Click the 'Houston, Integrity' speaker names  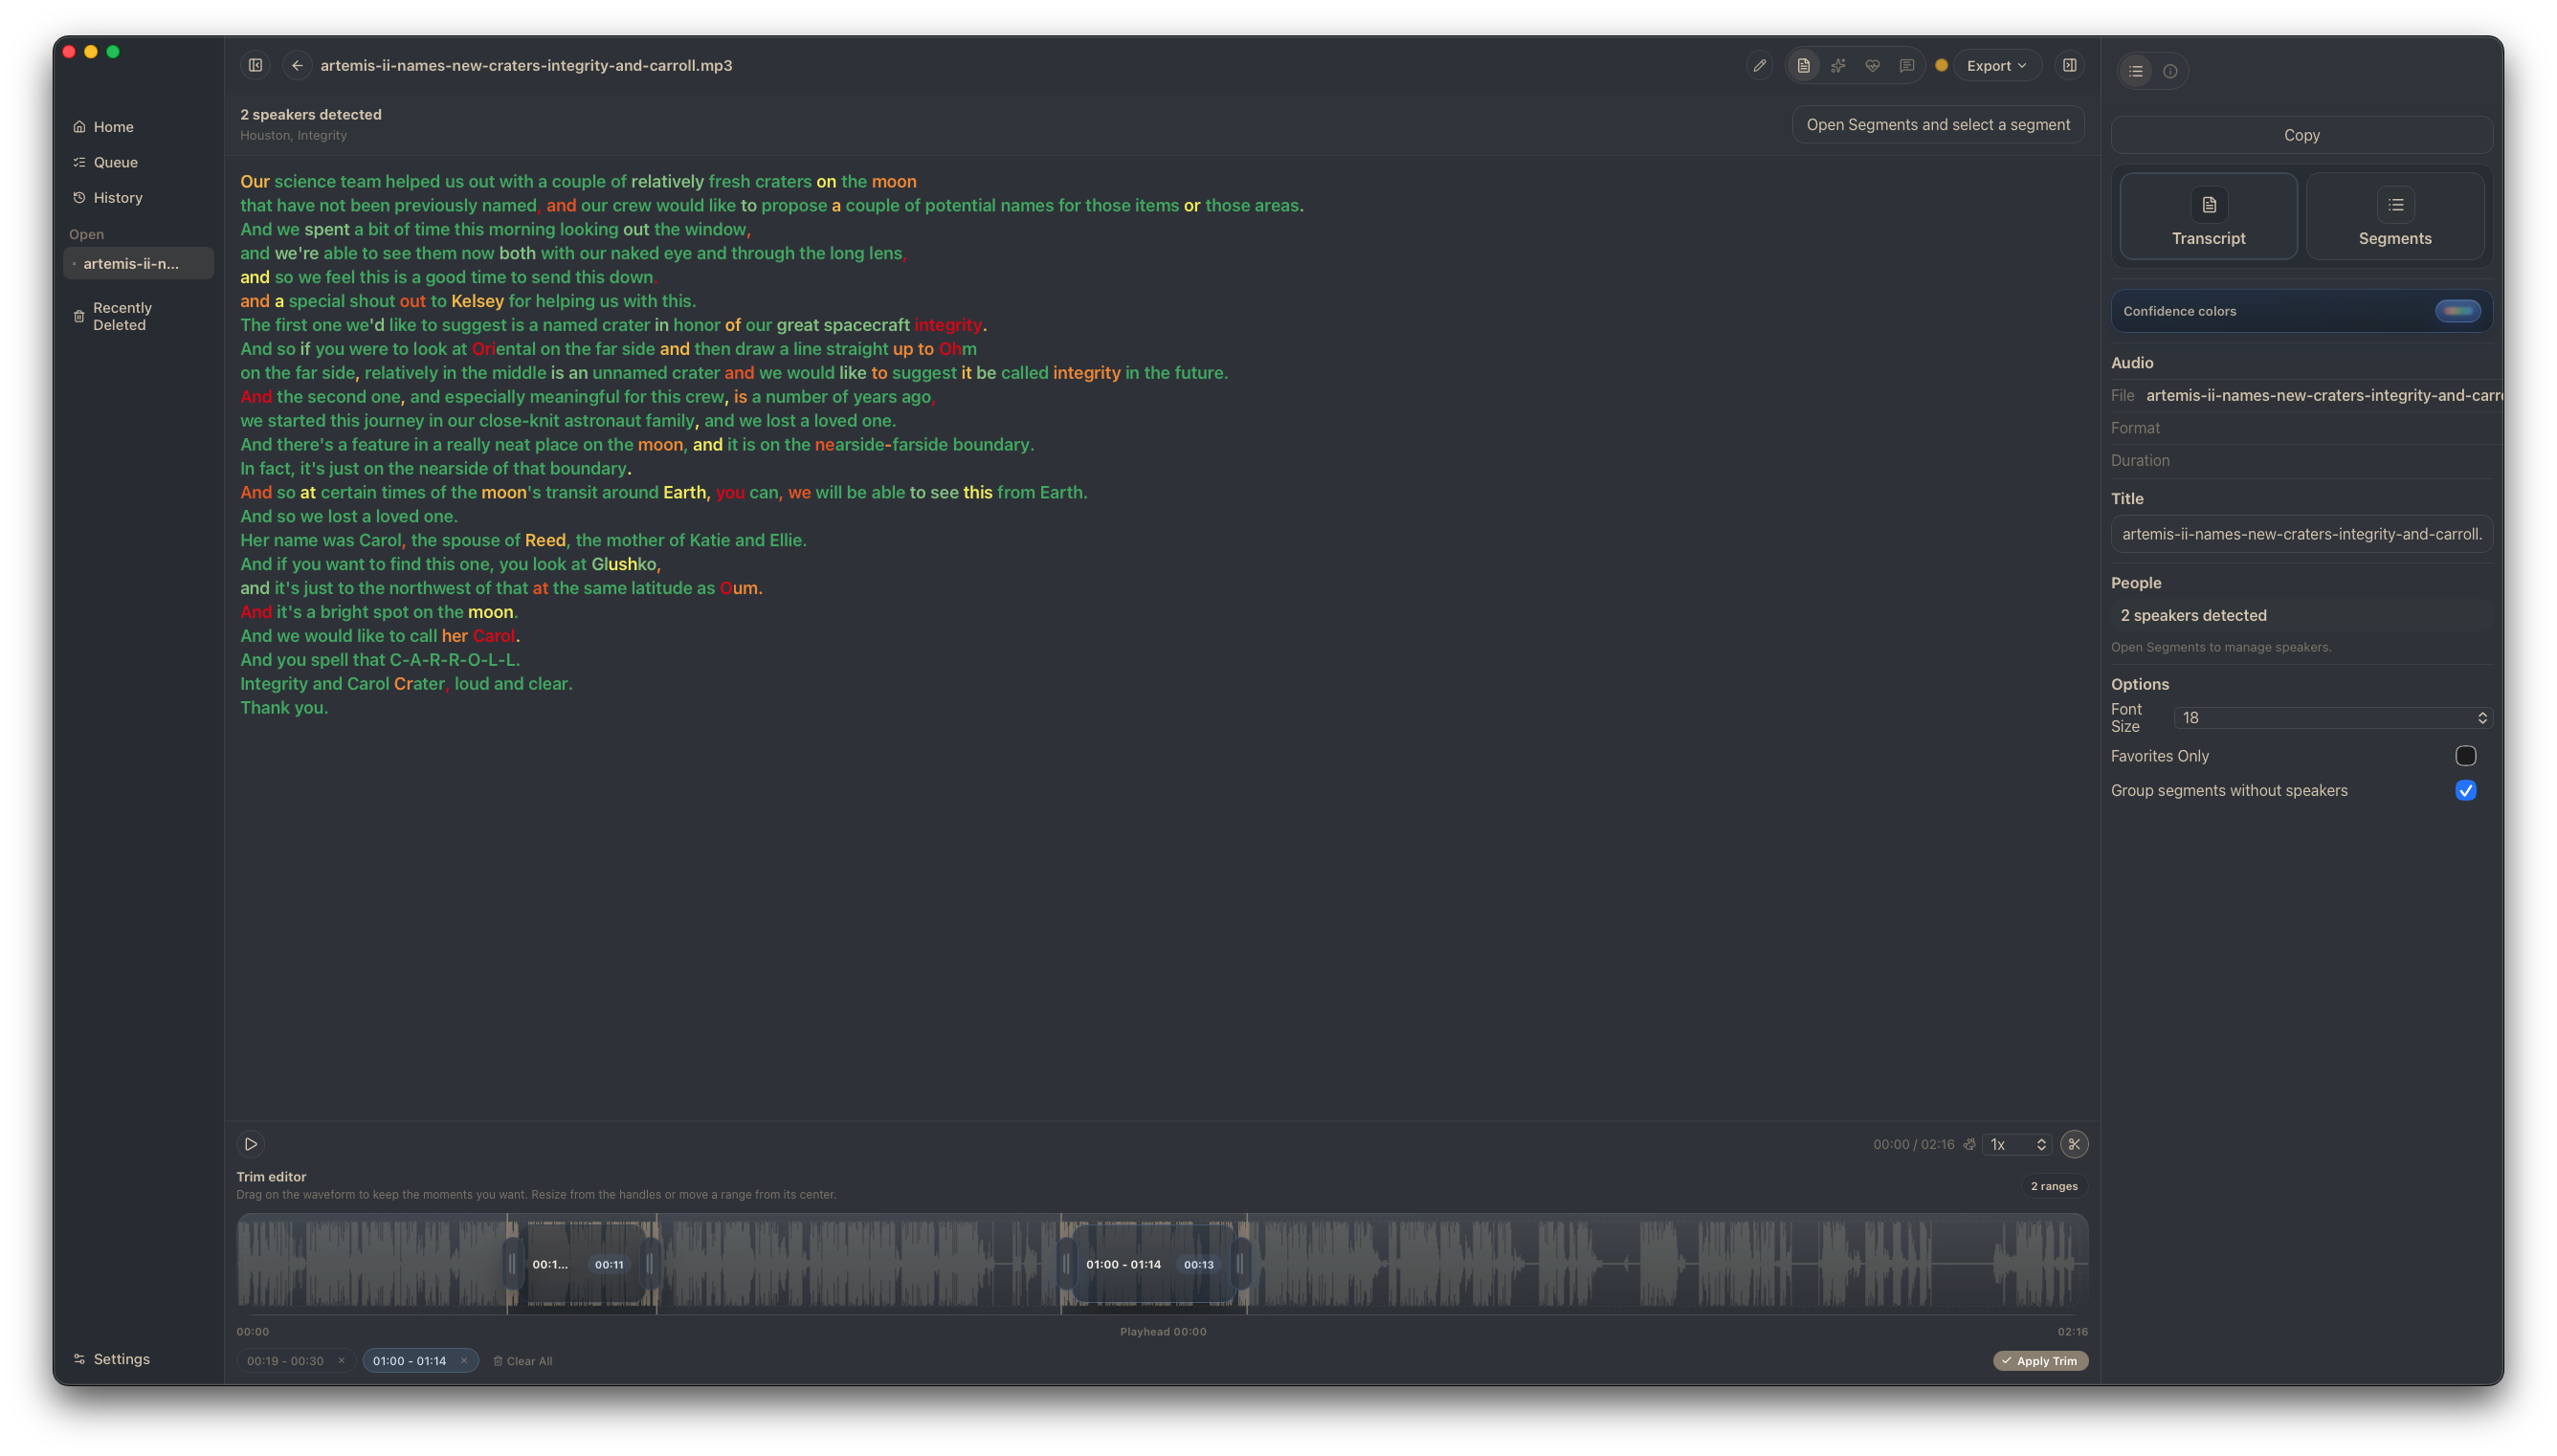pos(293,136)
